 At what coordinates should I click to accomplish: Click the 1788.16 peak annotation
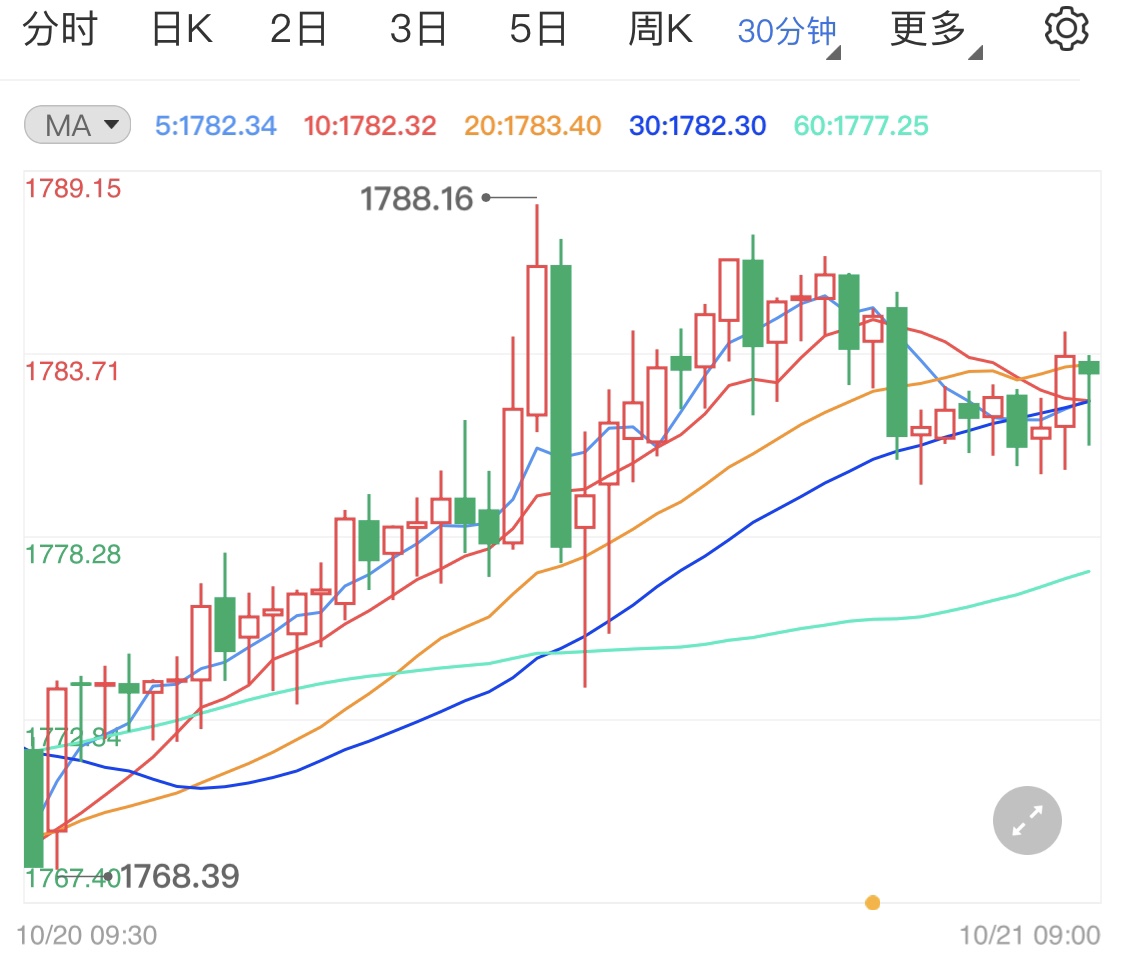pyautogui.click(x=417, y=199)
